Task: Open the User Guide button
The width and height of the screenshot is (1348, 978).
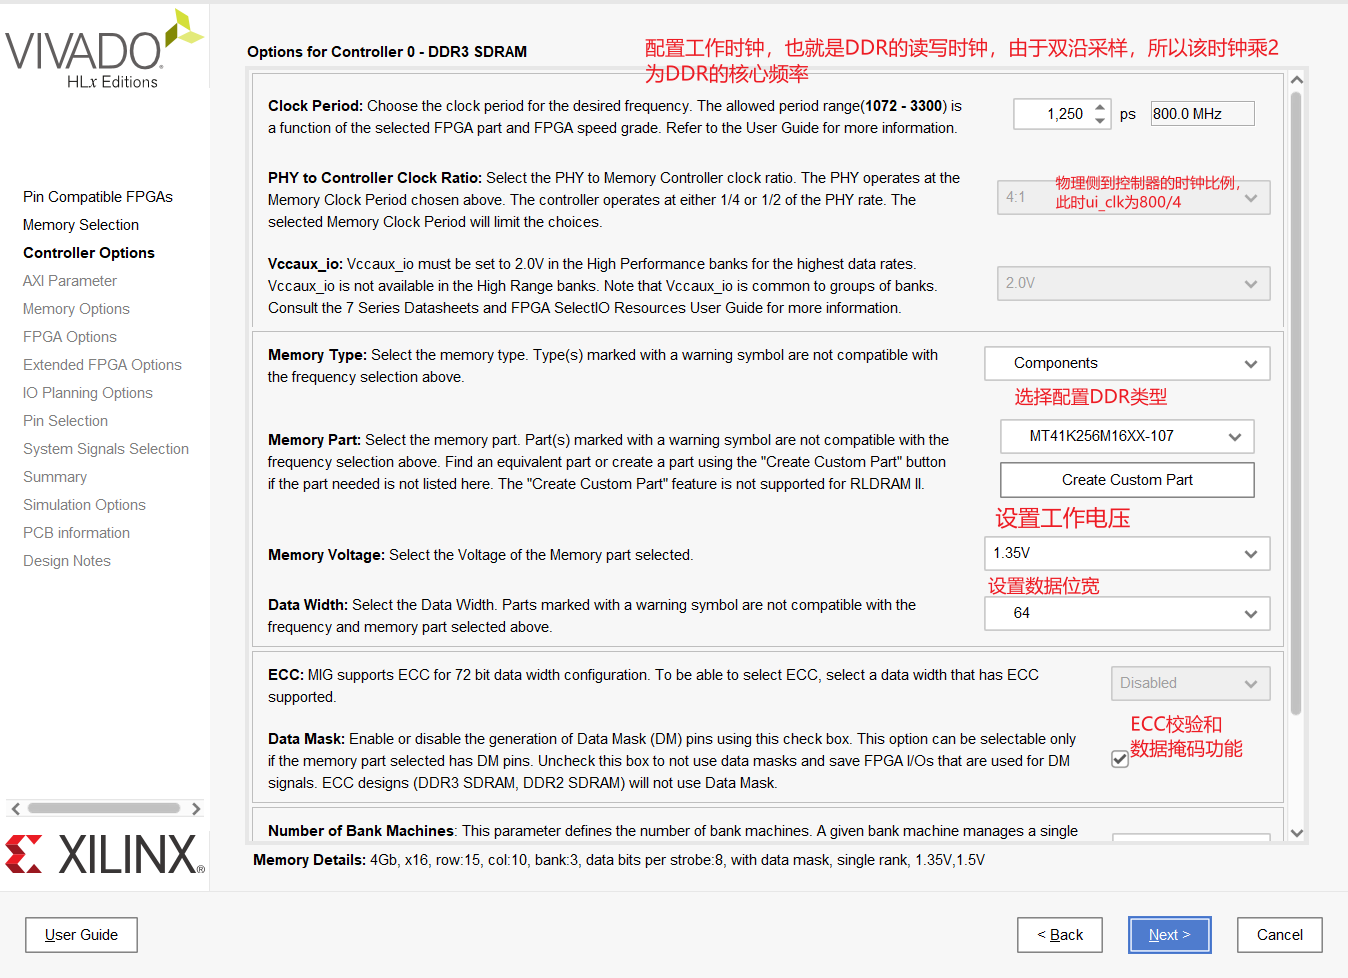Action: (x=81, y=935)
